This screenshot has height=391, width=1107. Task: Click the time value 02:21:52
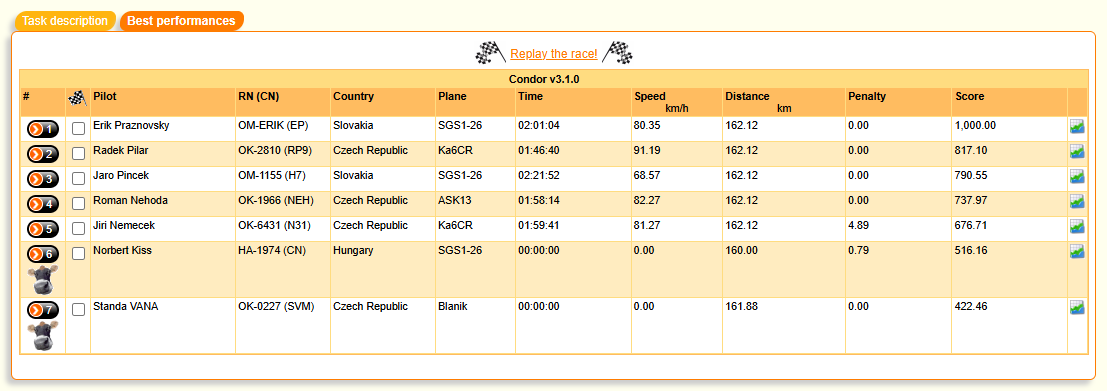point(539,175)
